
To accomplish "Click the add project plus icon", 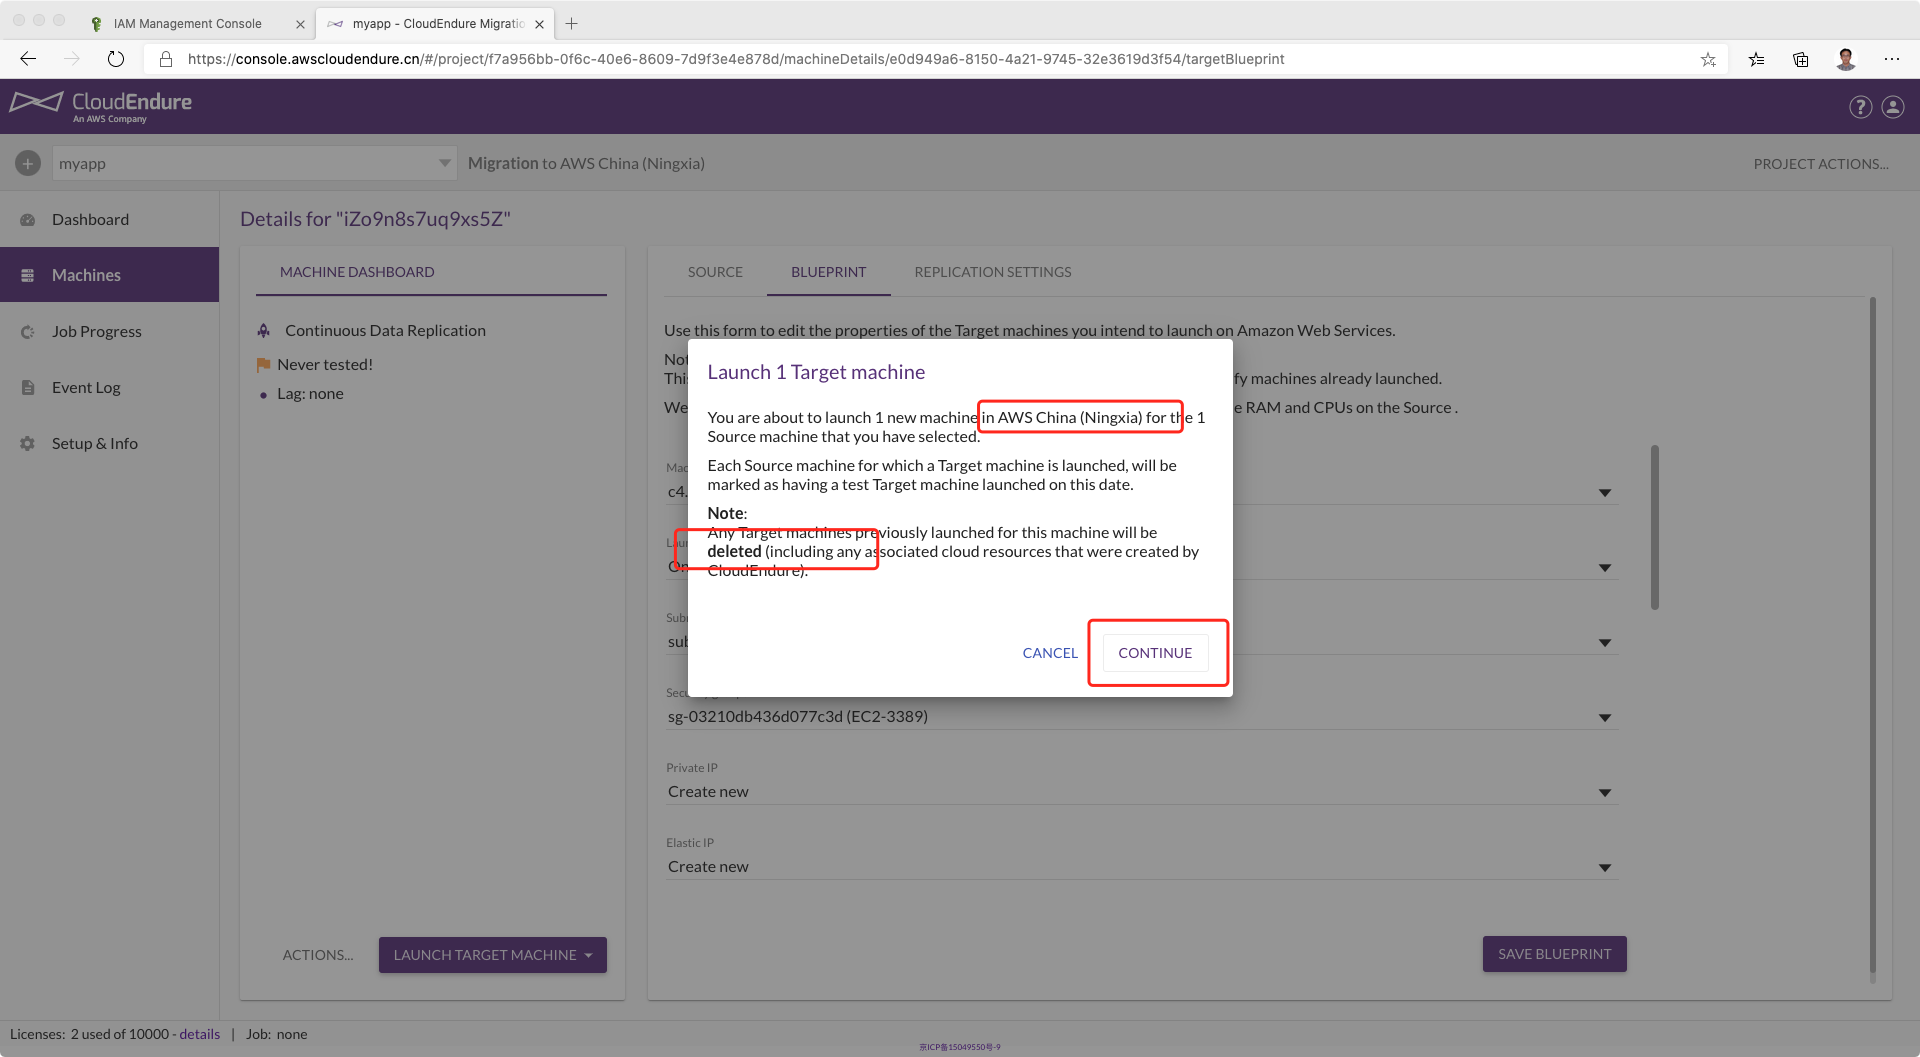I will 28,163.
